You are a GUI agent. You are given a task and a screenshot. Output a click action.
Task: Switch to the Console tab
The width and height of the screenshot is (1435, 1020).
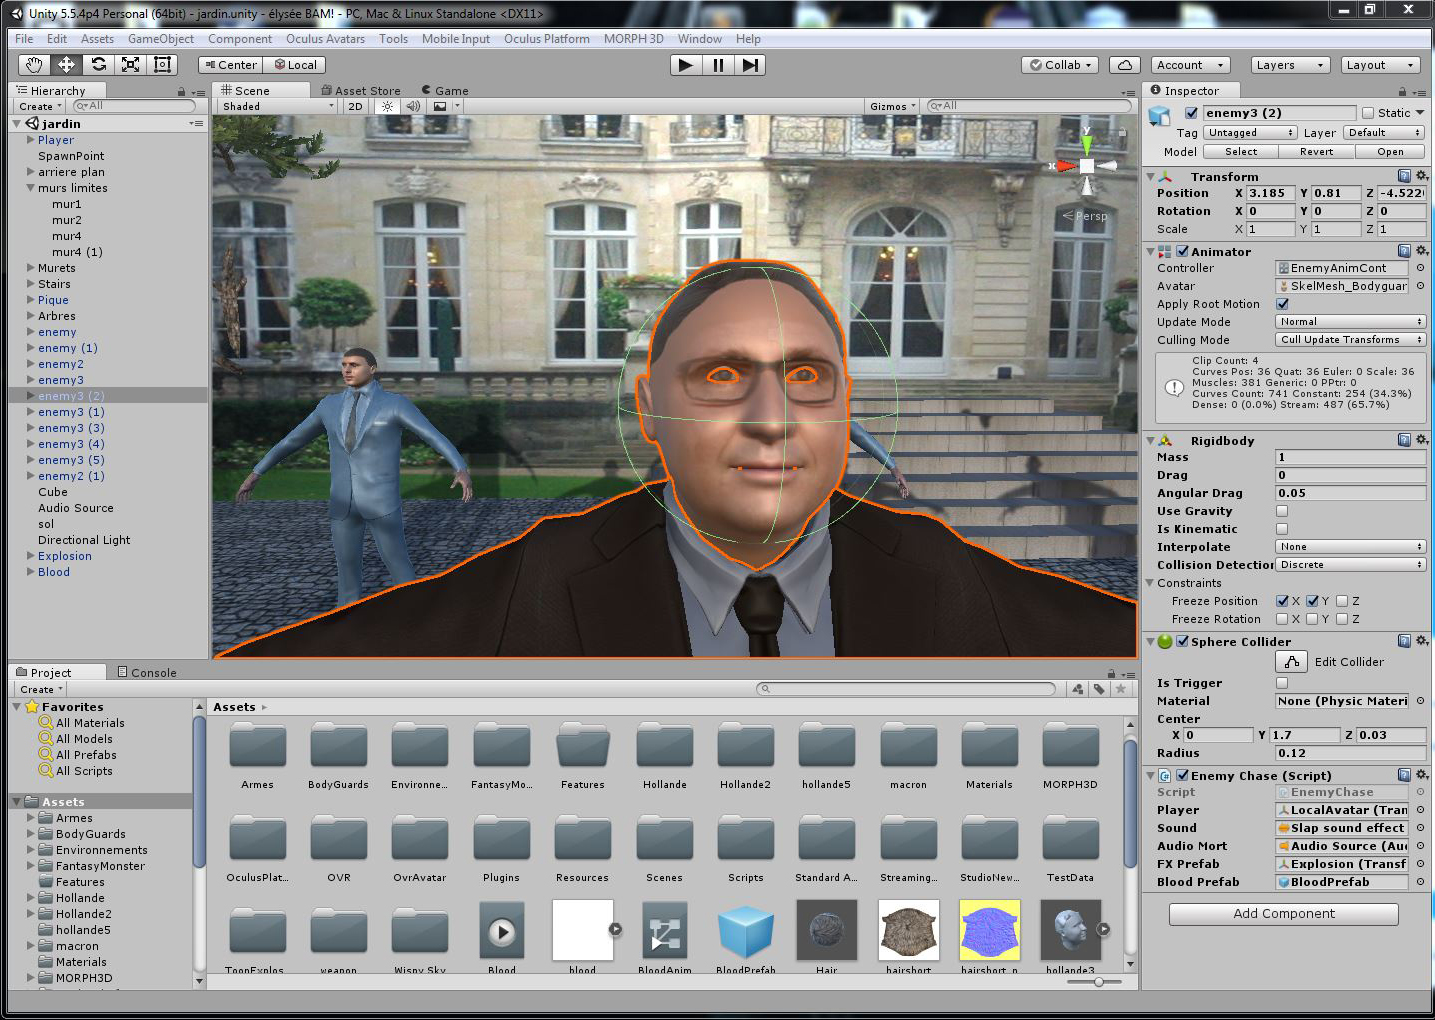coord(147,673)
